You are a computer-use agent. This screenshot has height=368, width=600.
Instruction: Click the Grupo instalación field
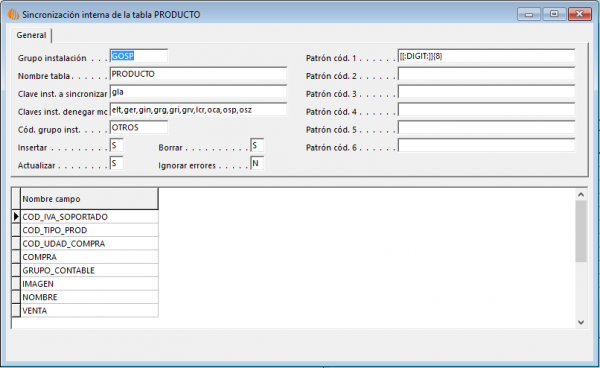point(139,56)
